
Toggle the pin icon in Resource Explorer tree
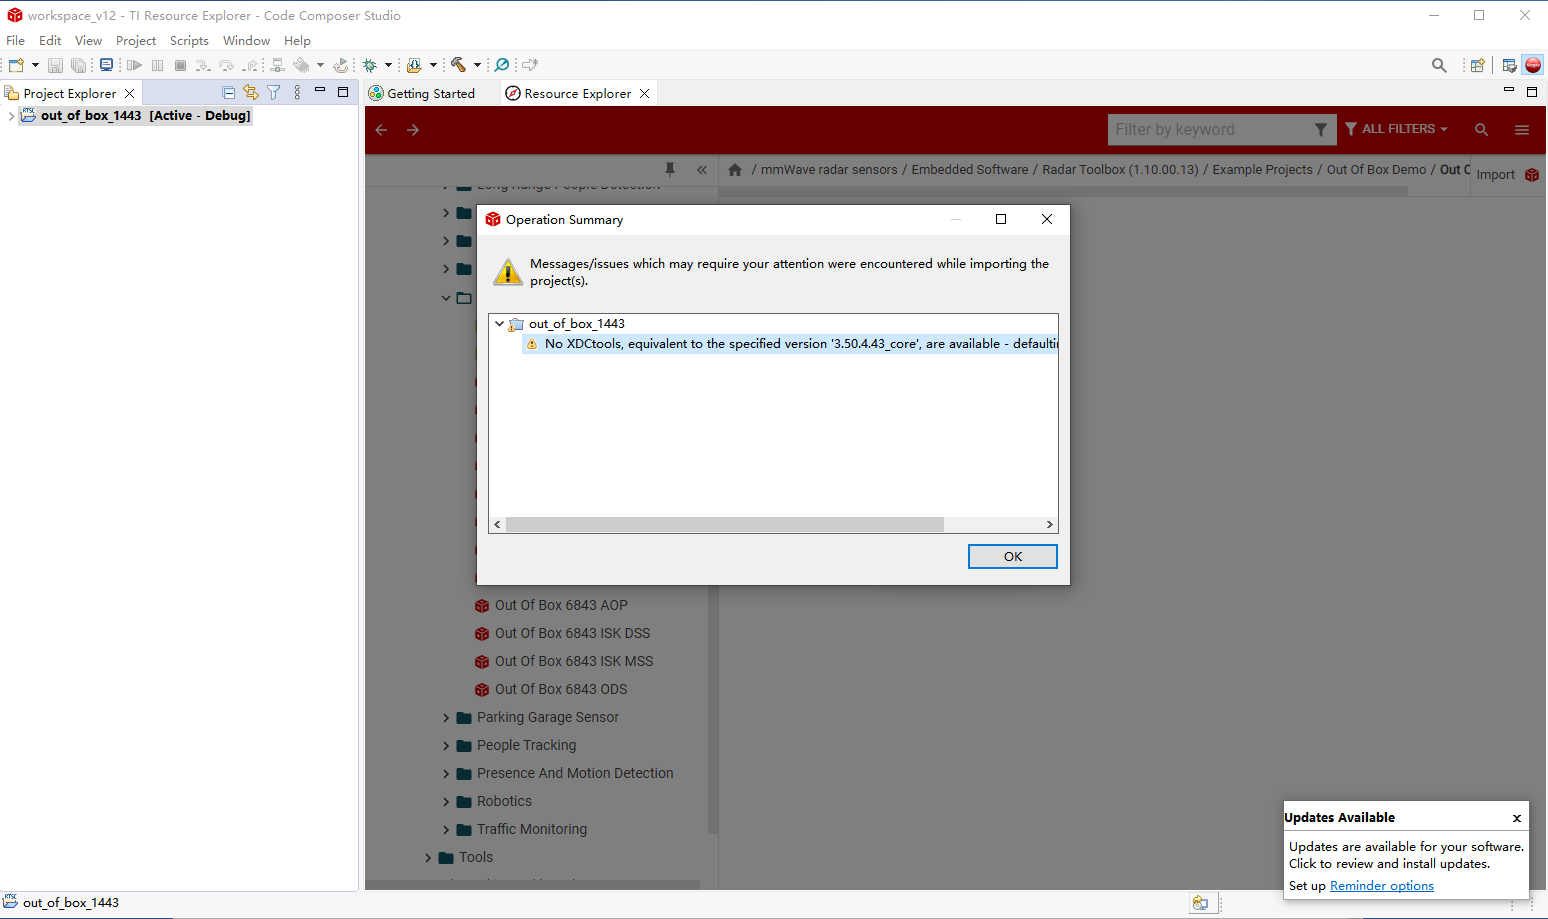[670, 169]
